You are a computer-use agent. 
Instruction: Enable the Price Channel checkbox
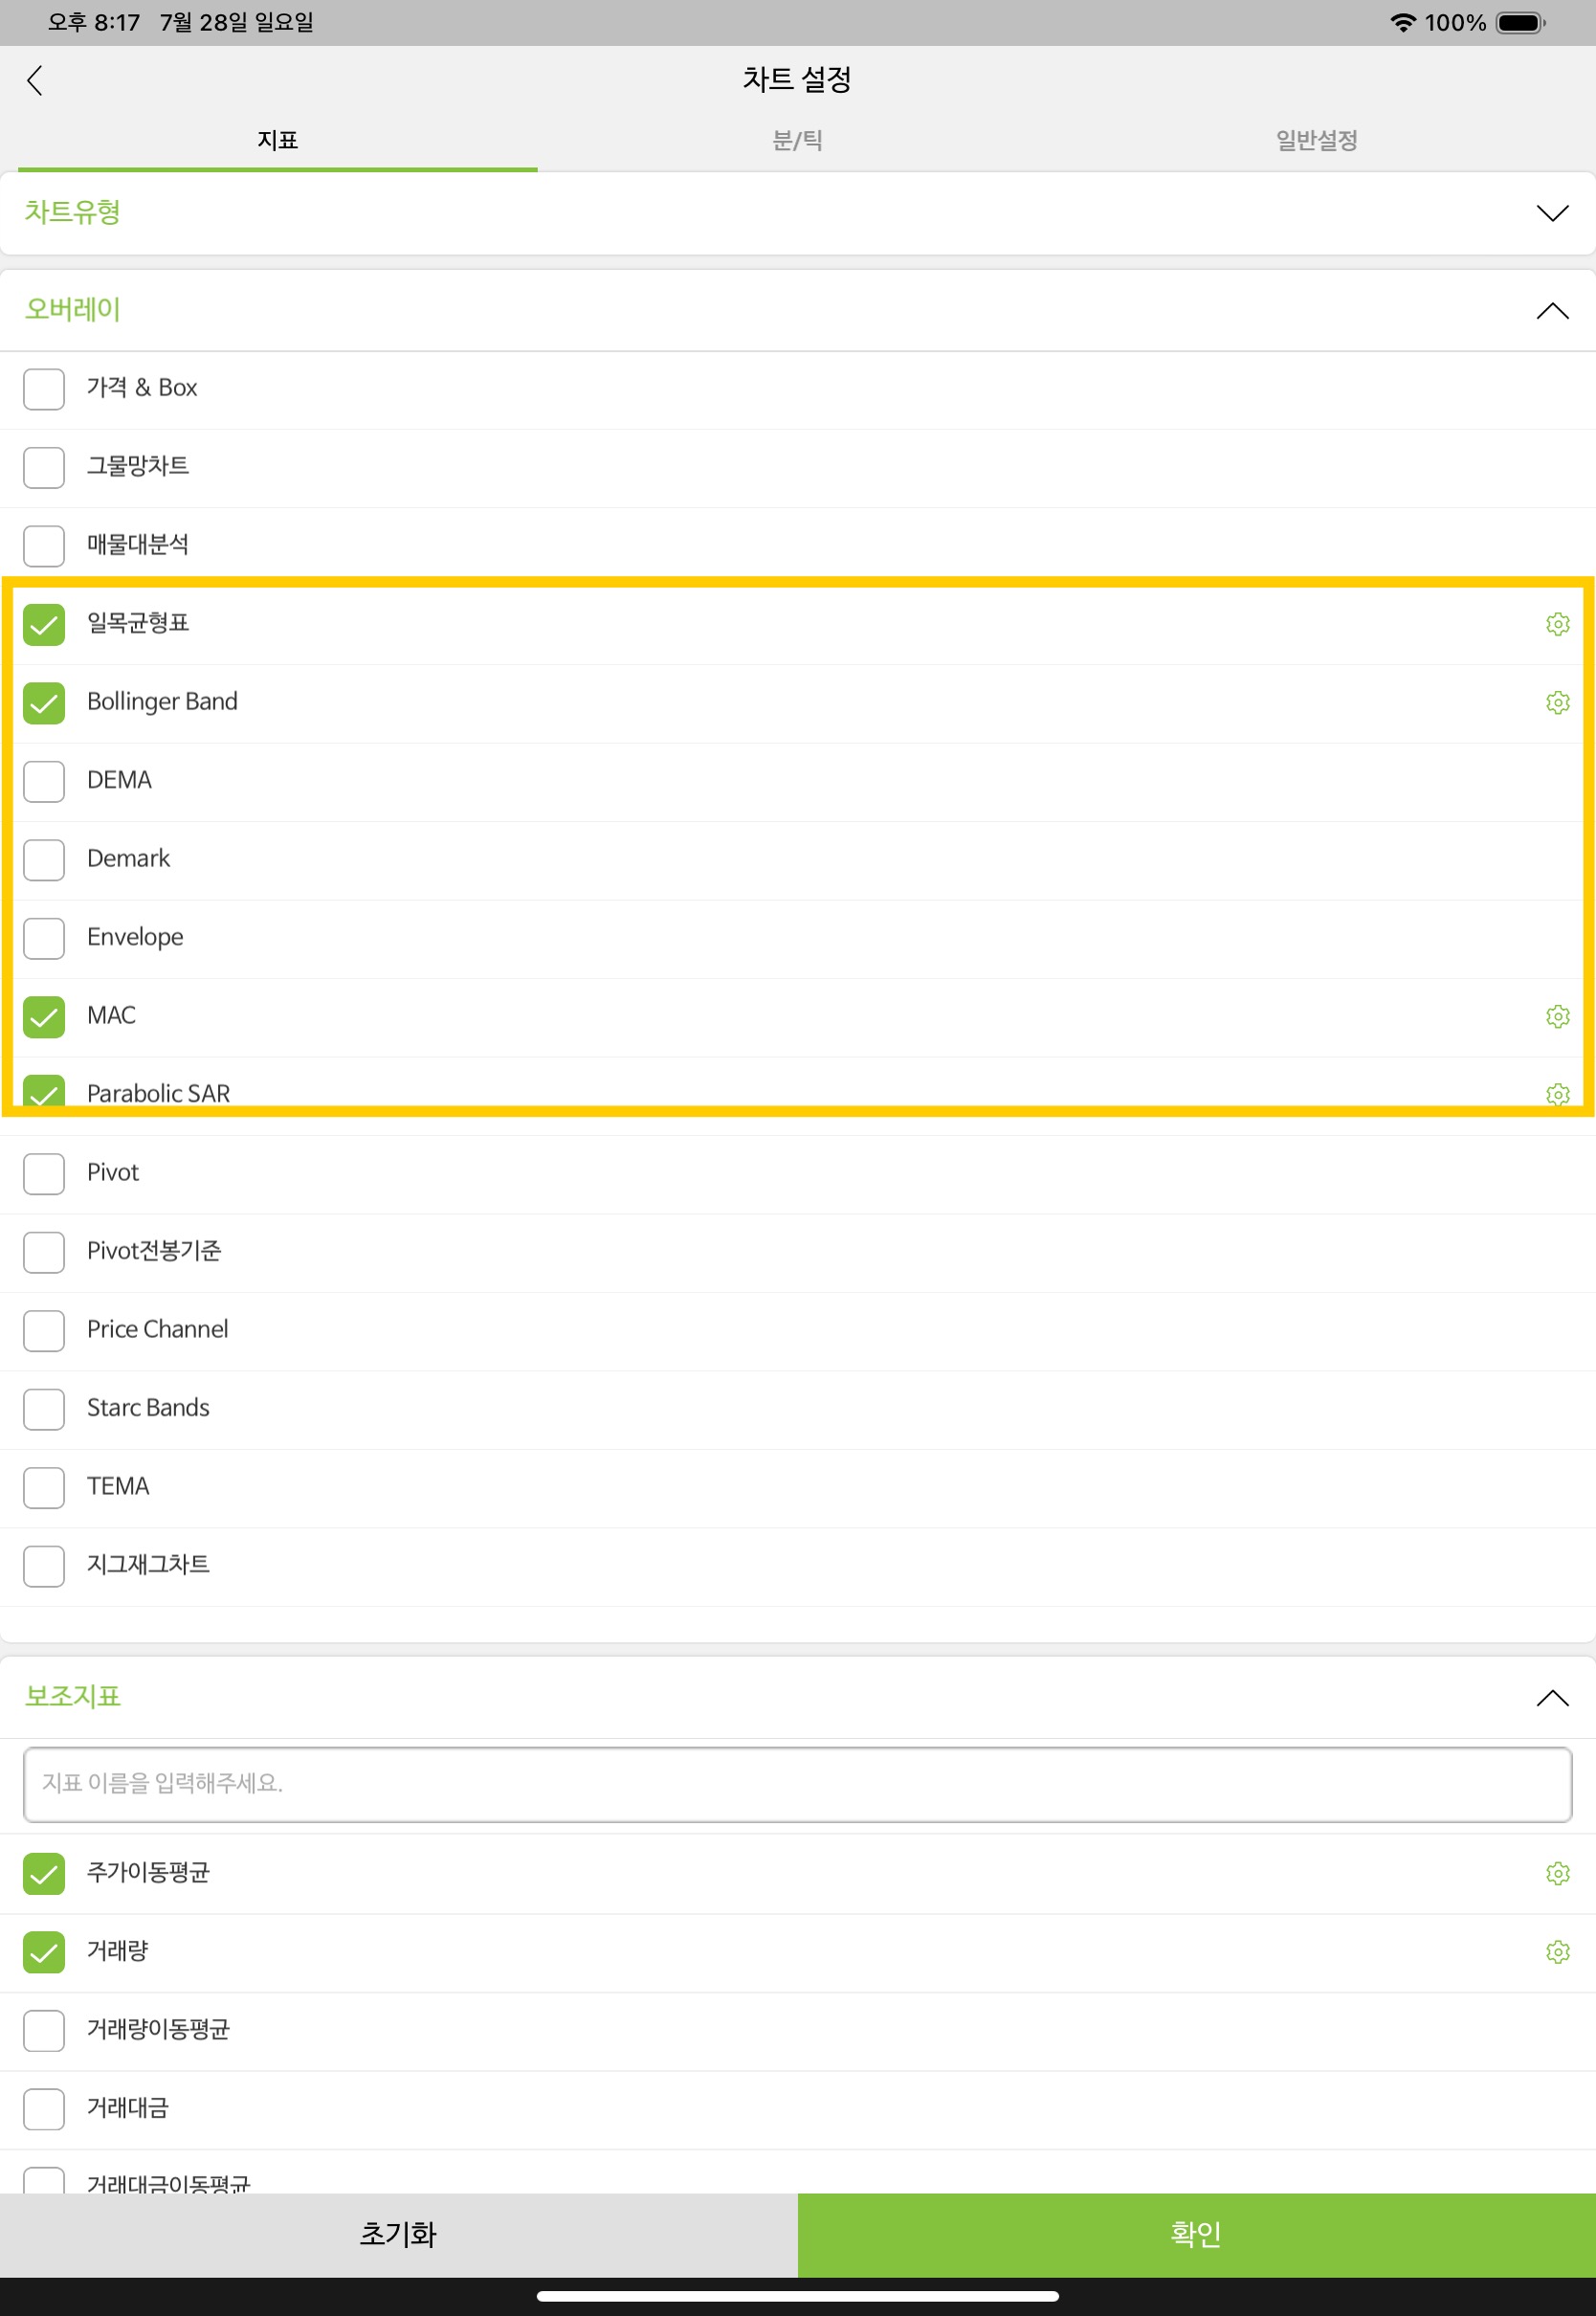[x=44, y=1331]
